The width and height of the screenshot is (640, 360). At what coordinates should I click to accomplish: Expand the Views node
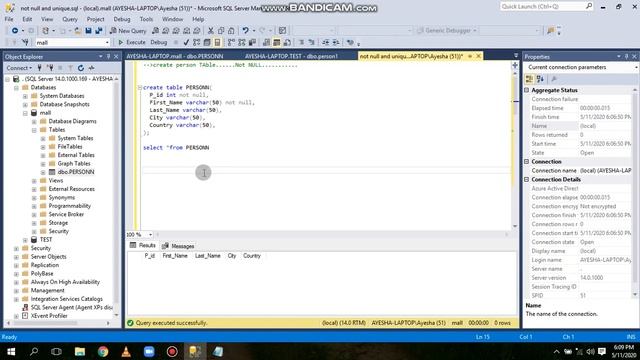pyautogui.click(x=34, y=181)
